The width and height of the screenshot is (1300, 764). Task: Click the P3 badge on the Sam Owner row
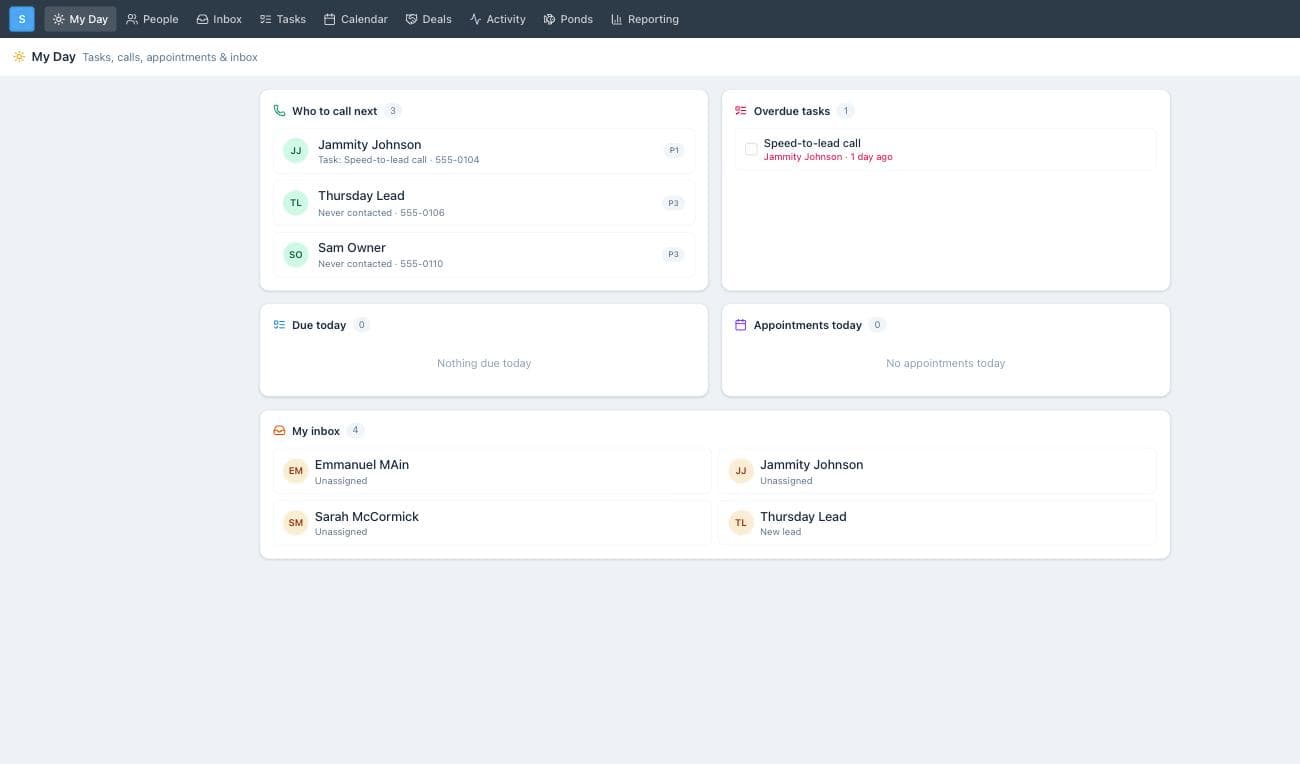click(674, 254)
